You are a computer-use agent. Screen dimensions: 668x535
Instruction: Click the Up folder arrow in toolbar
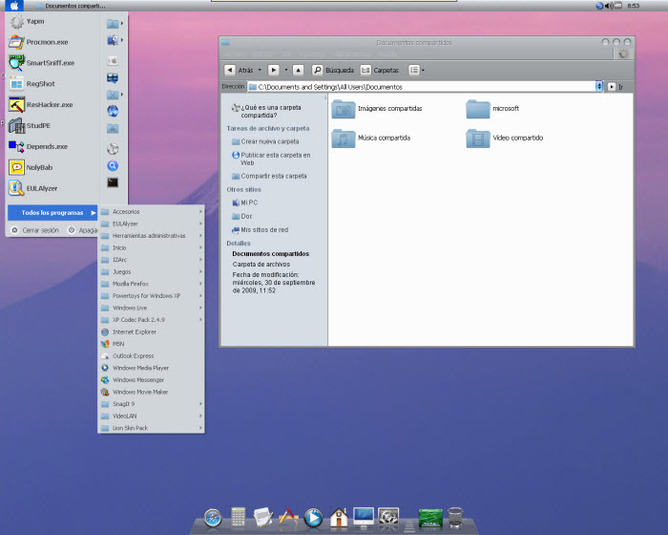tap(299, 70)
